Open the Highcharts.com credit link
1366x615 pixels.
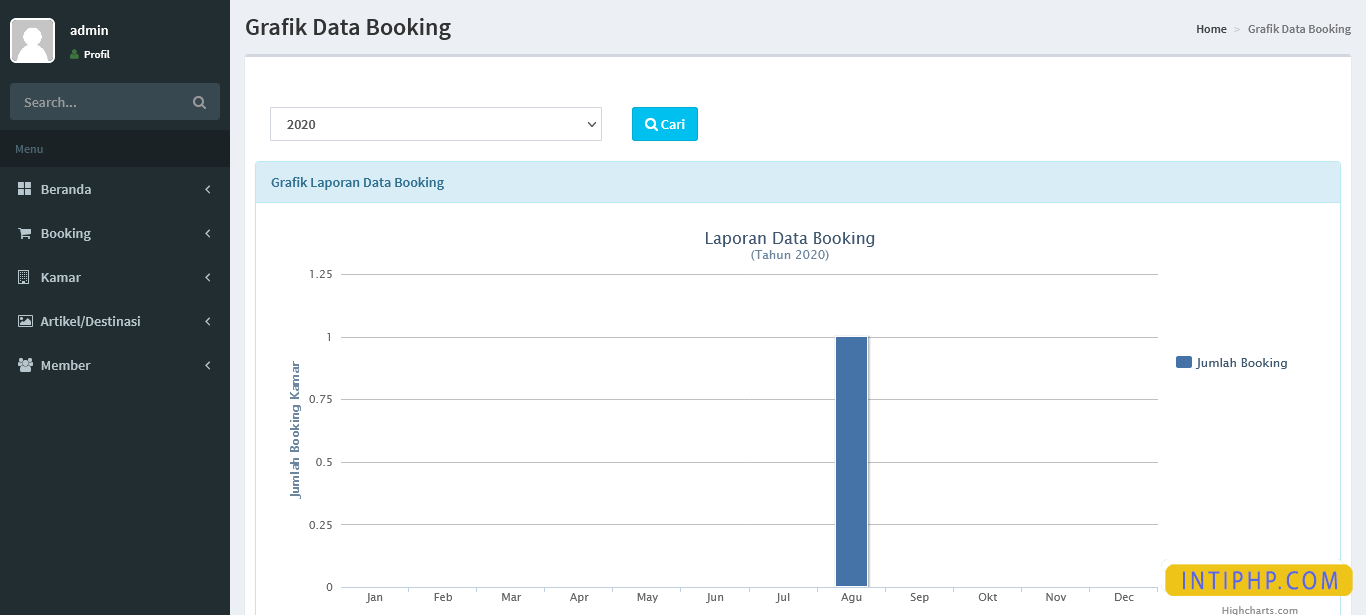click(x=1259, y=609)
